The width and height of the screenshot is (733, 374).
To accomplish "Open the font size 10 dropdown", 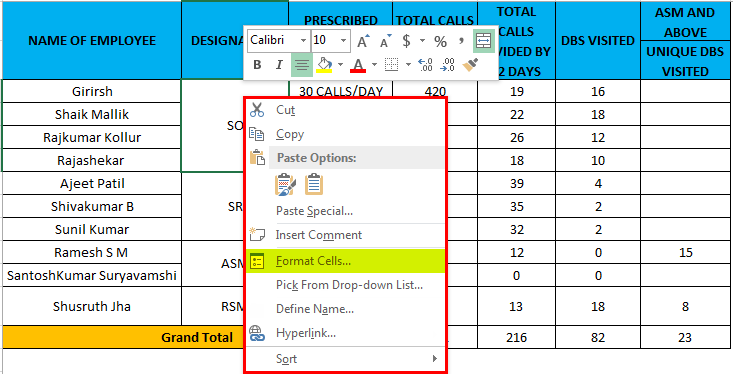I will point(344,41).
